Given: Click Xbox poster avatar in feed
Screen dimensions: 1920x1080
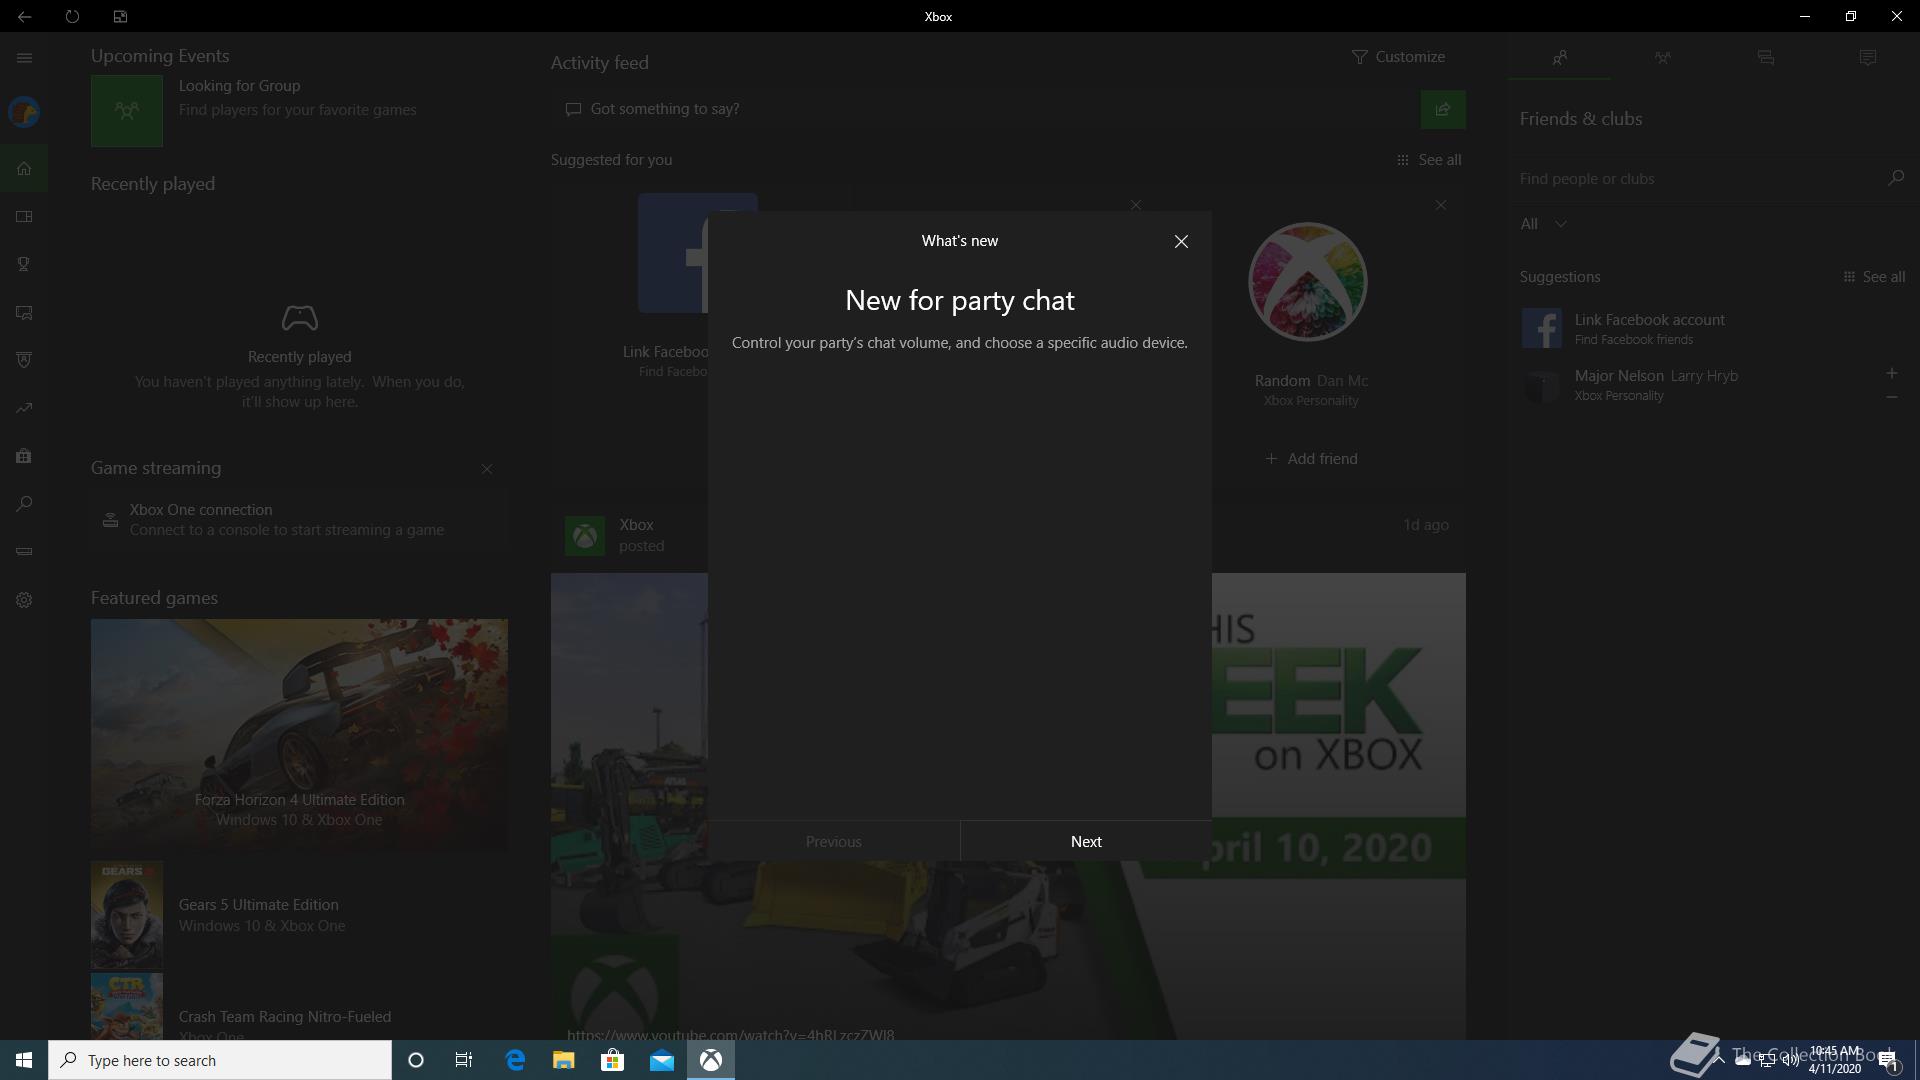Looking at the screenshot, I should pos(585,536).
